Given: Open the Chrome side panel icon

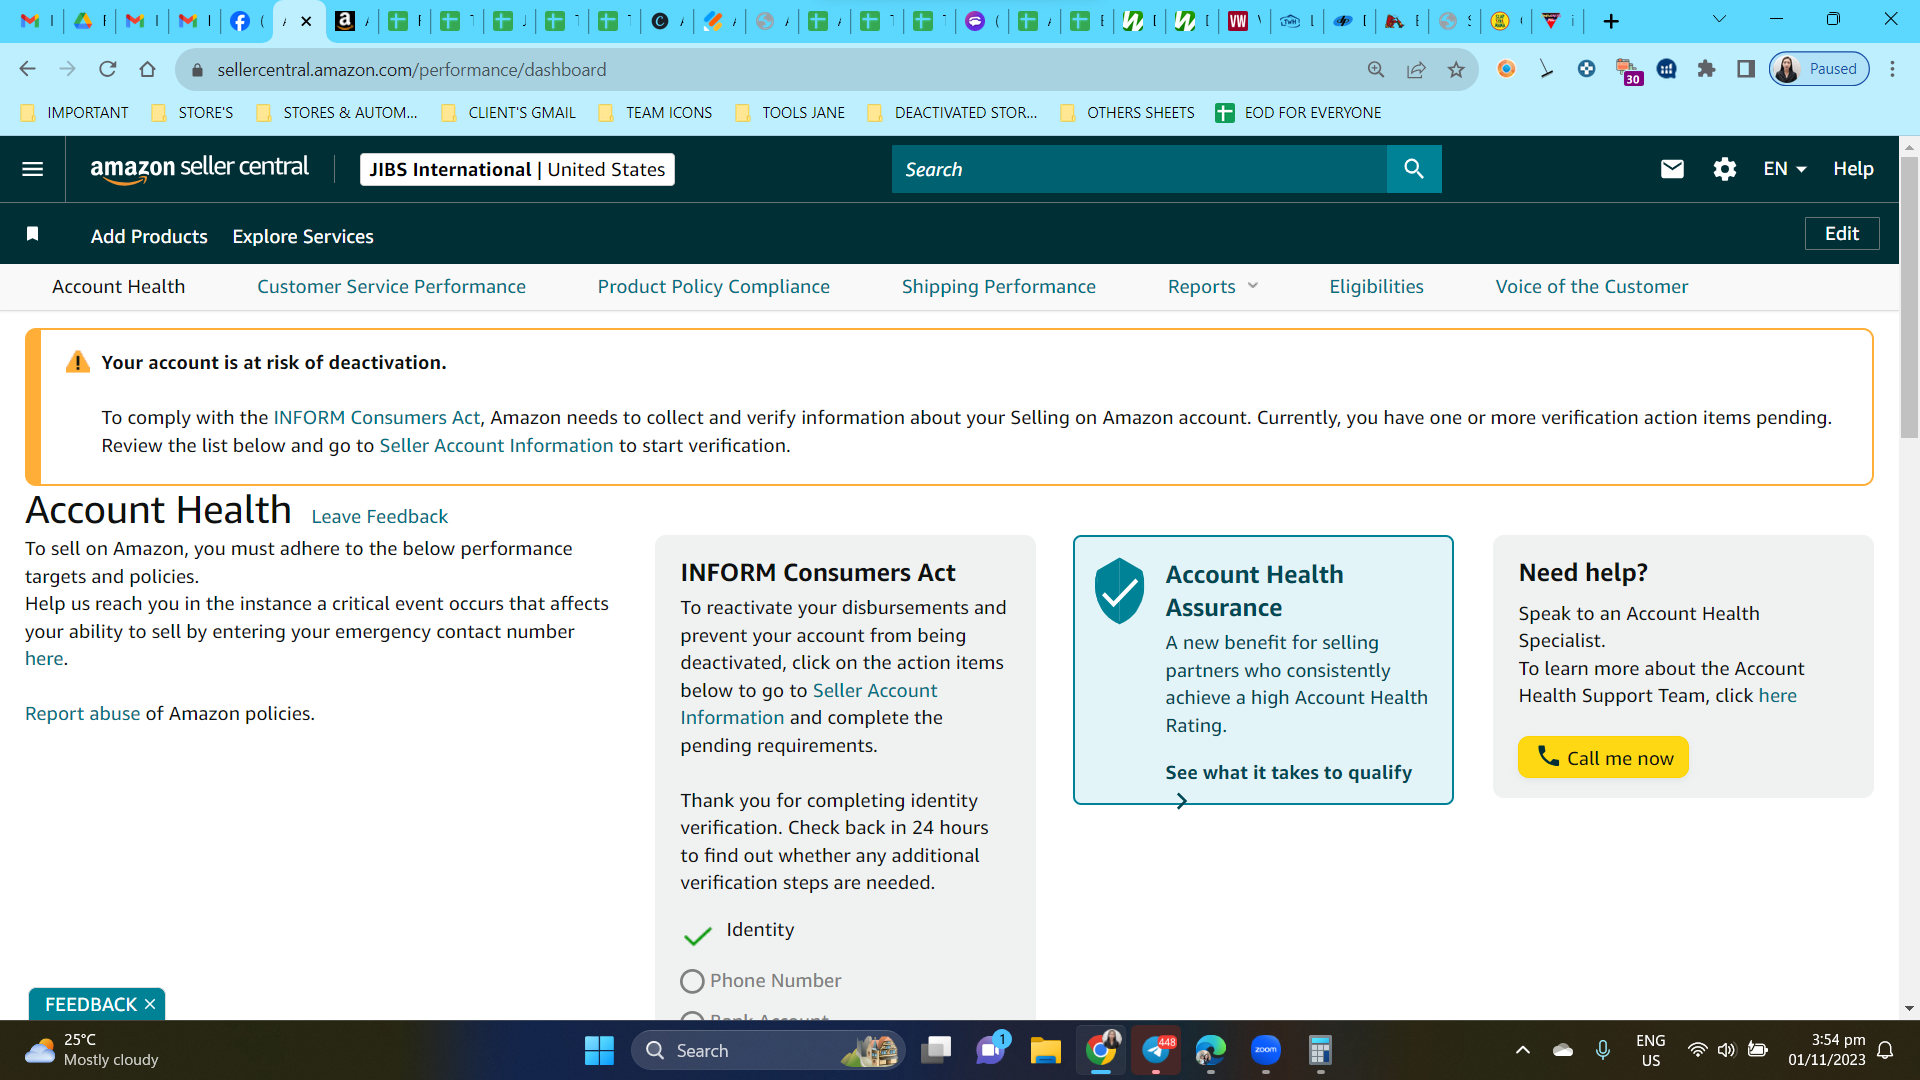Looking at the screenshot, I should [1746, 69].
